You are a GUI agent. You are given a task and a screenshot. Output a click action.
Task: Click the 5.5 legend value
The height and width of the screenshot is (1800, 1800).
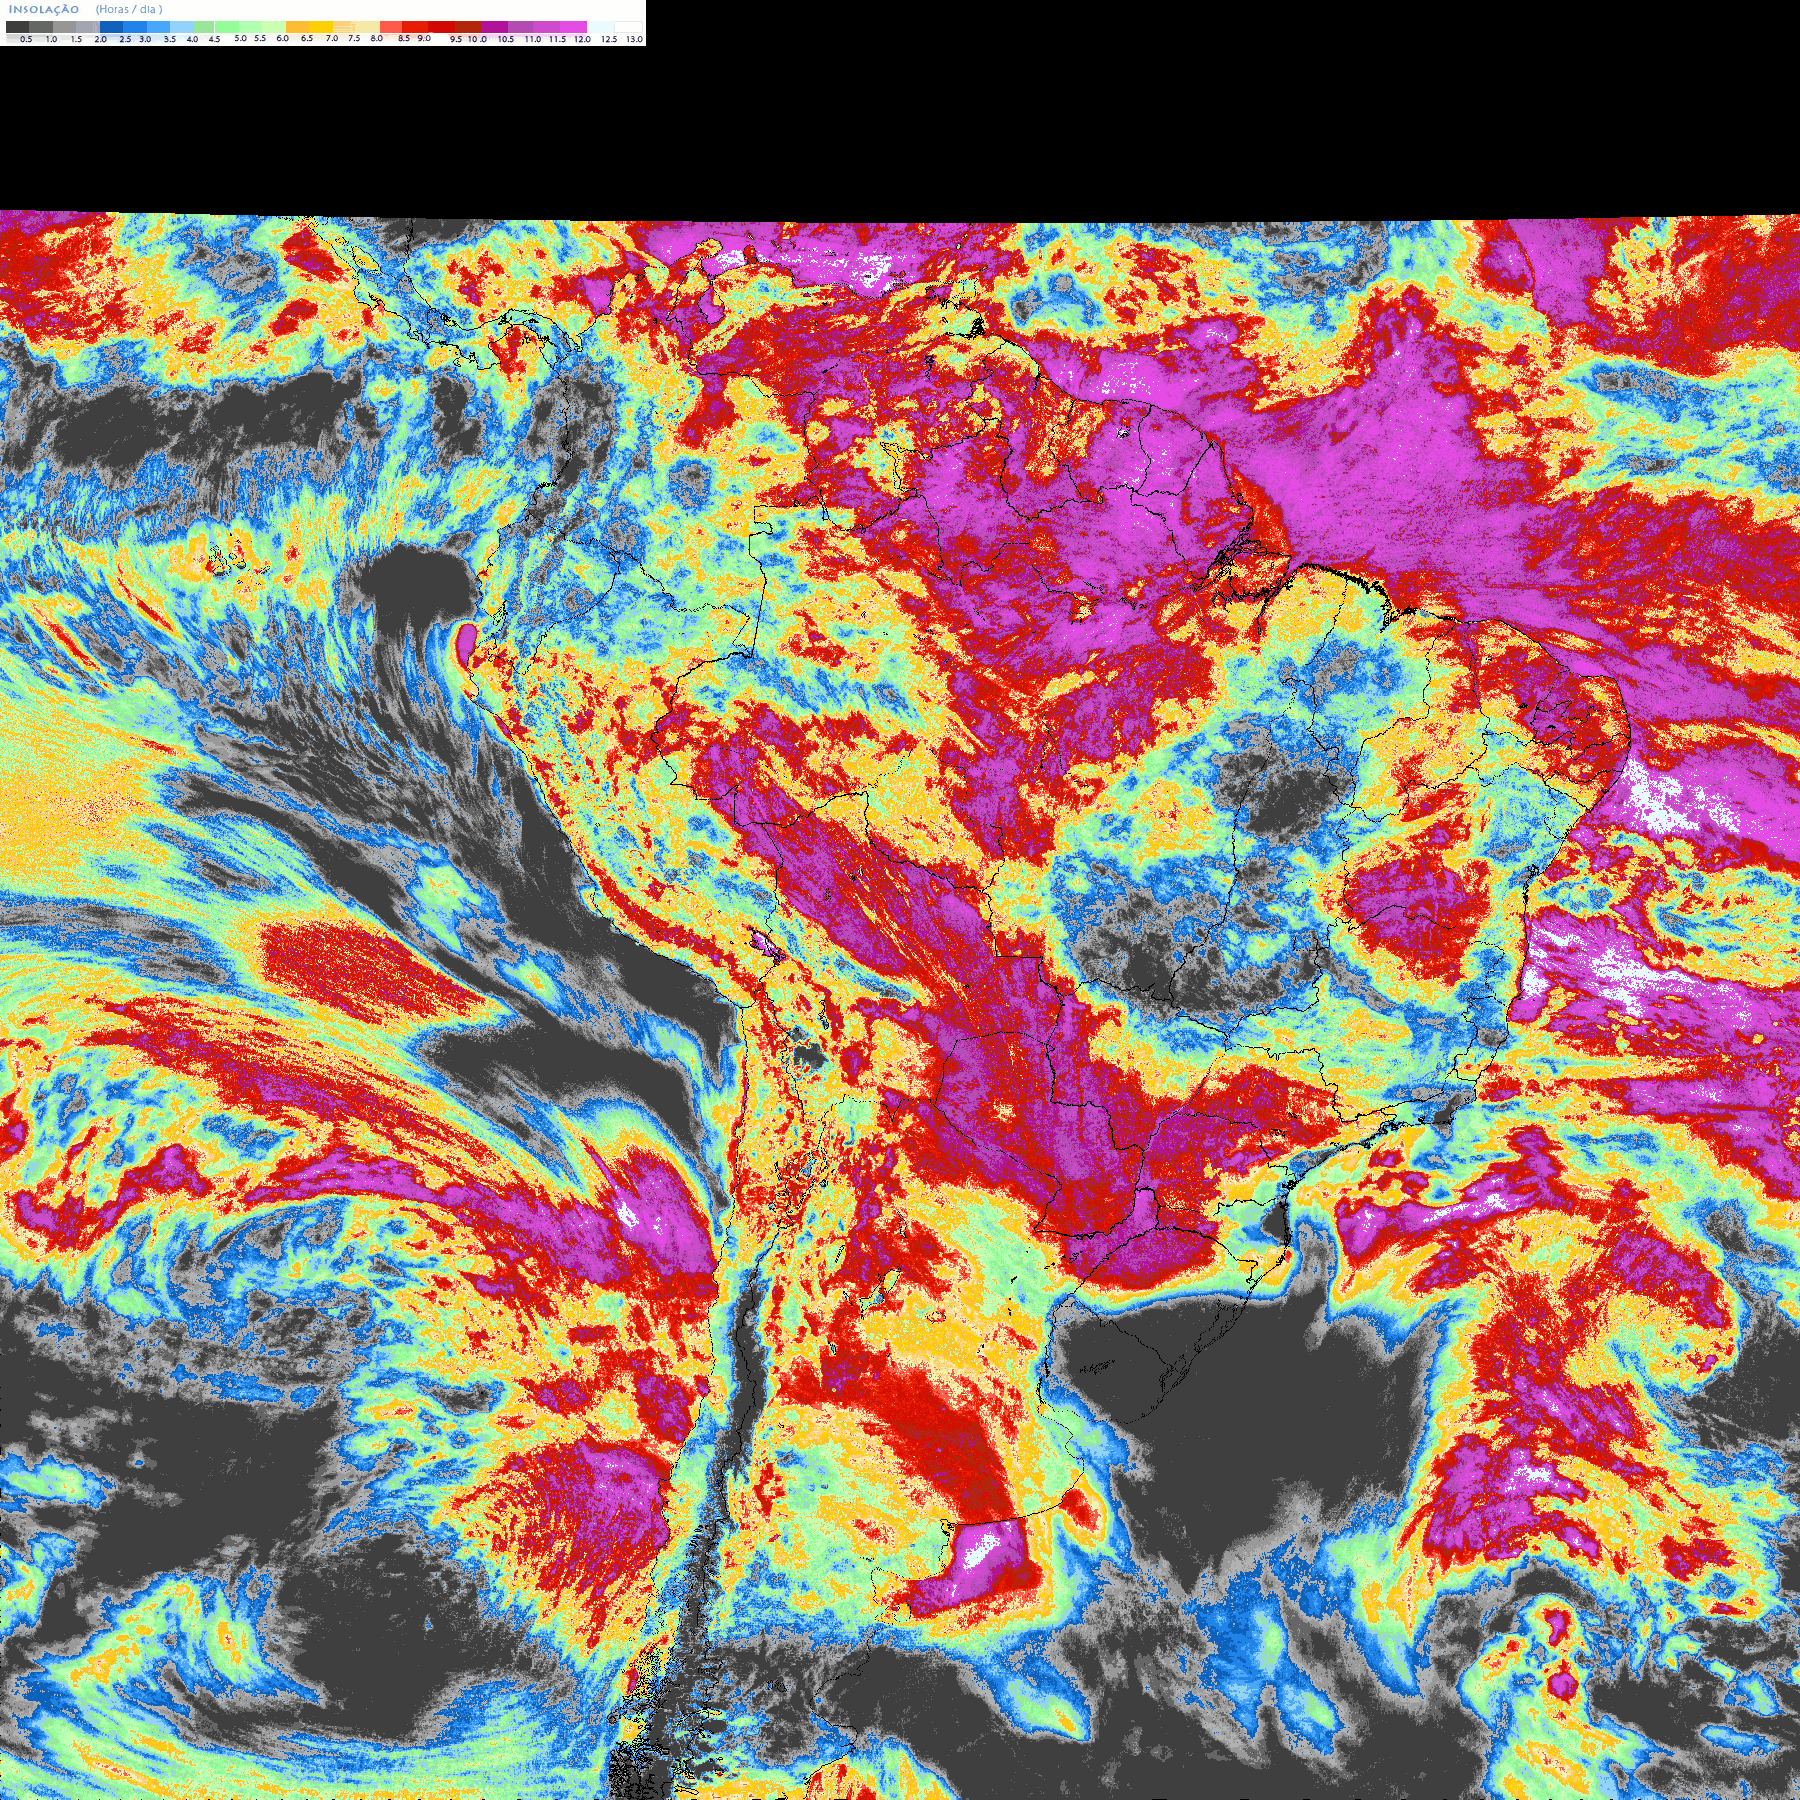pos(260,38)
